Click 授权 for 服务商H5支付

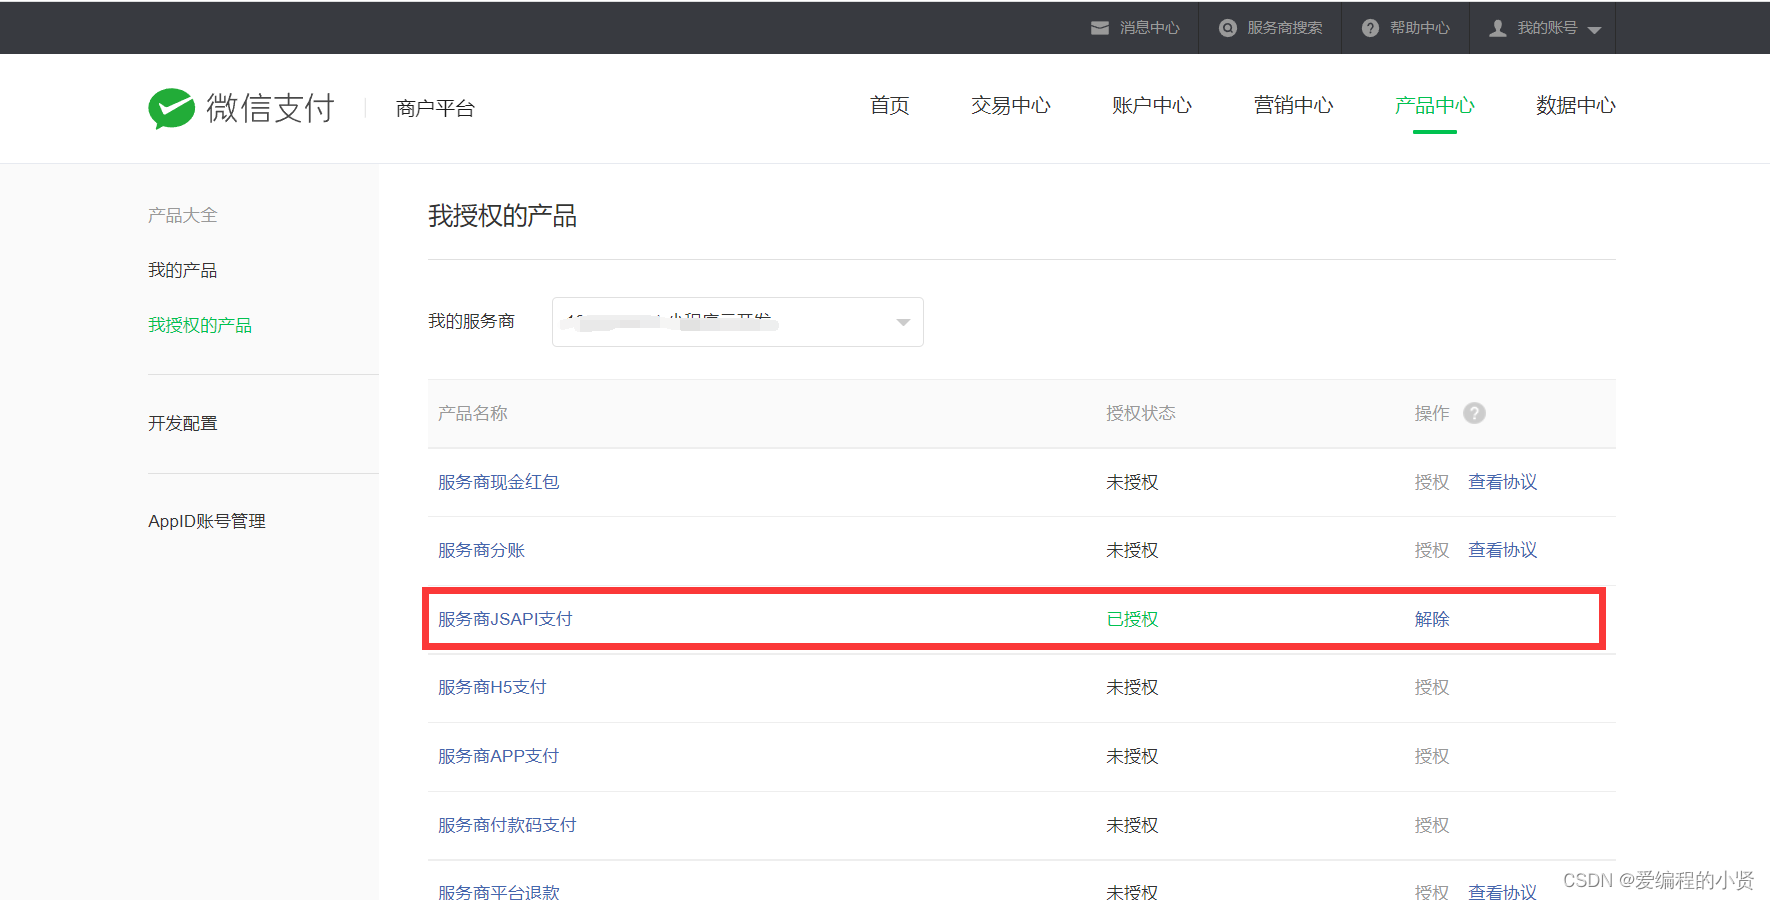1432,687
